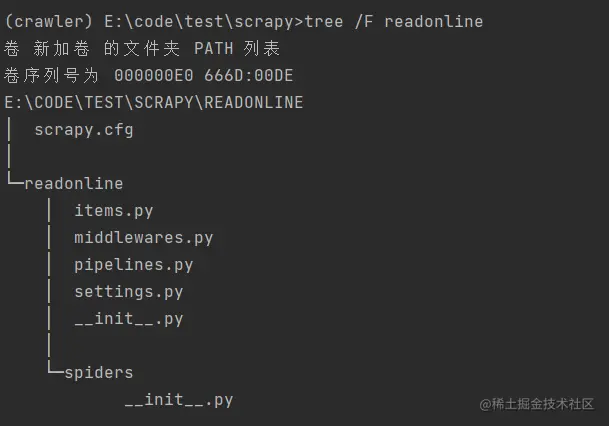Click the 000000E0 serial number text
Image resolution: width=609 pixels, height=426 pixels.
tap(154, 75)
